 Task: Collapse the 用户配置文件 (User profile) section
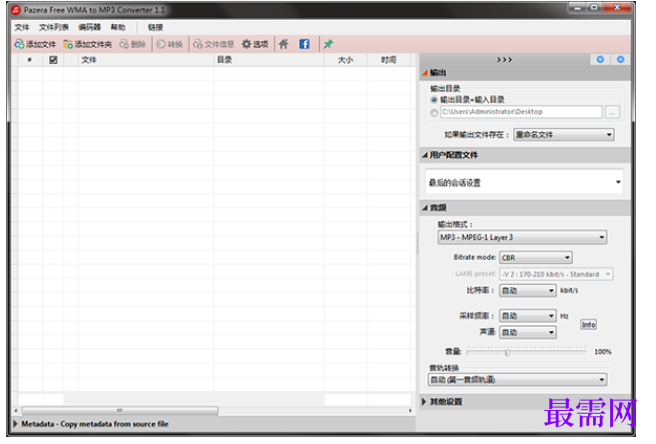pos(525,155)
